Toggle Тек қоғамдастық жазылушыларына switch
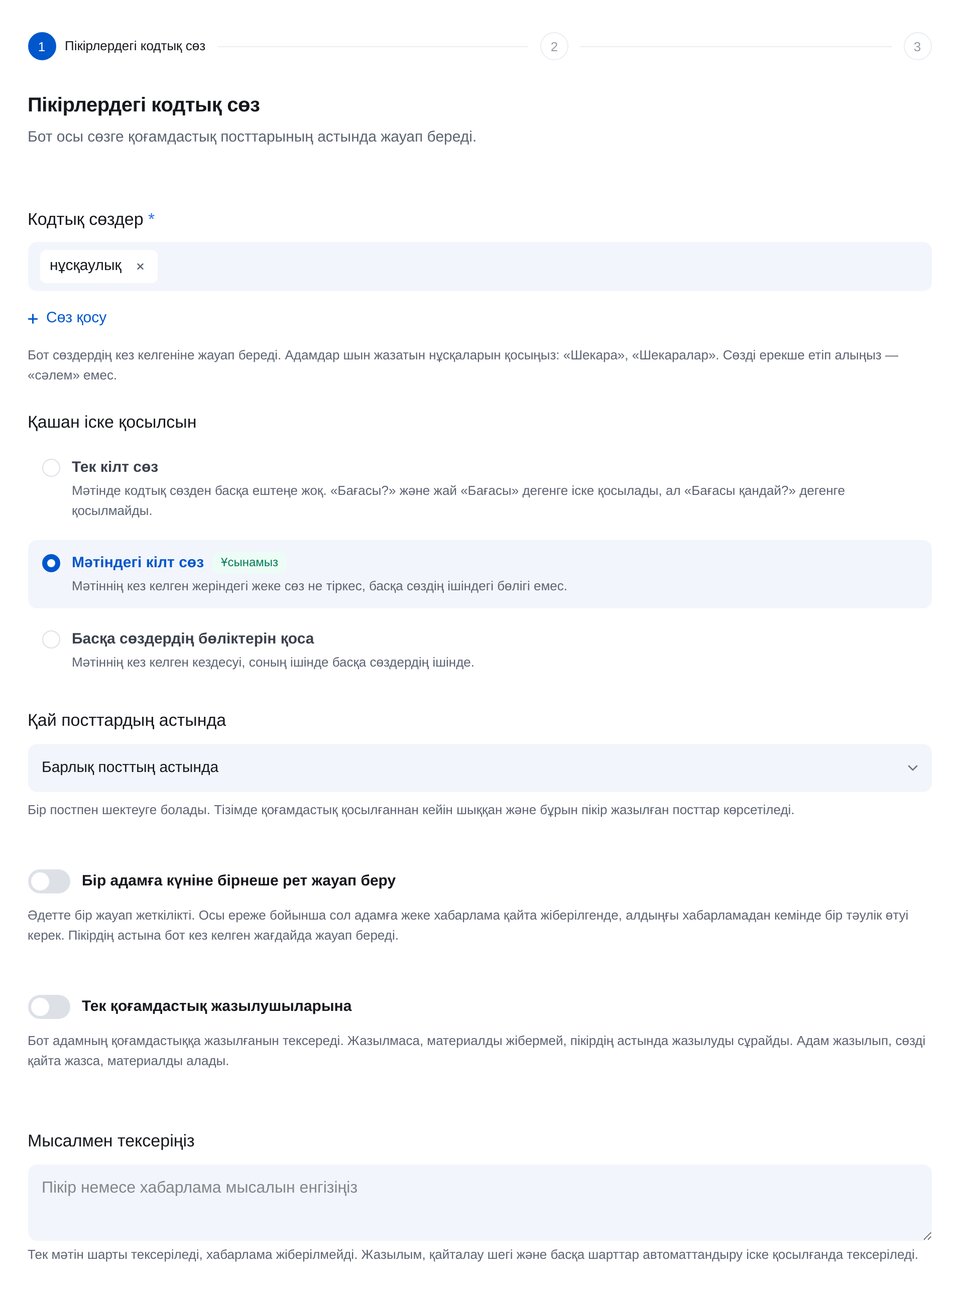Screen dimensions: 960x1293 tap(49, 1007)
